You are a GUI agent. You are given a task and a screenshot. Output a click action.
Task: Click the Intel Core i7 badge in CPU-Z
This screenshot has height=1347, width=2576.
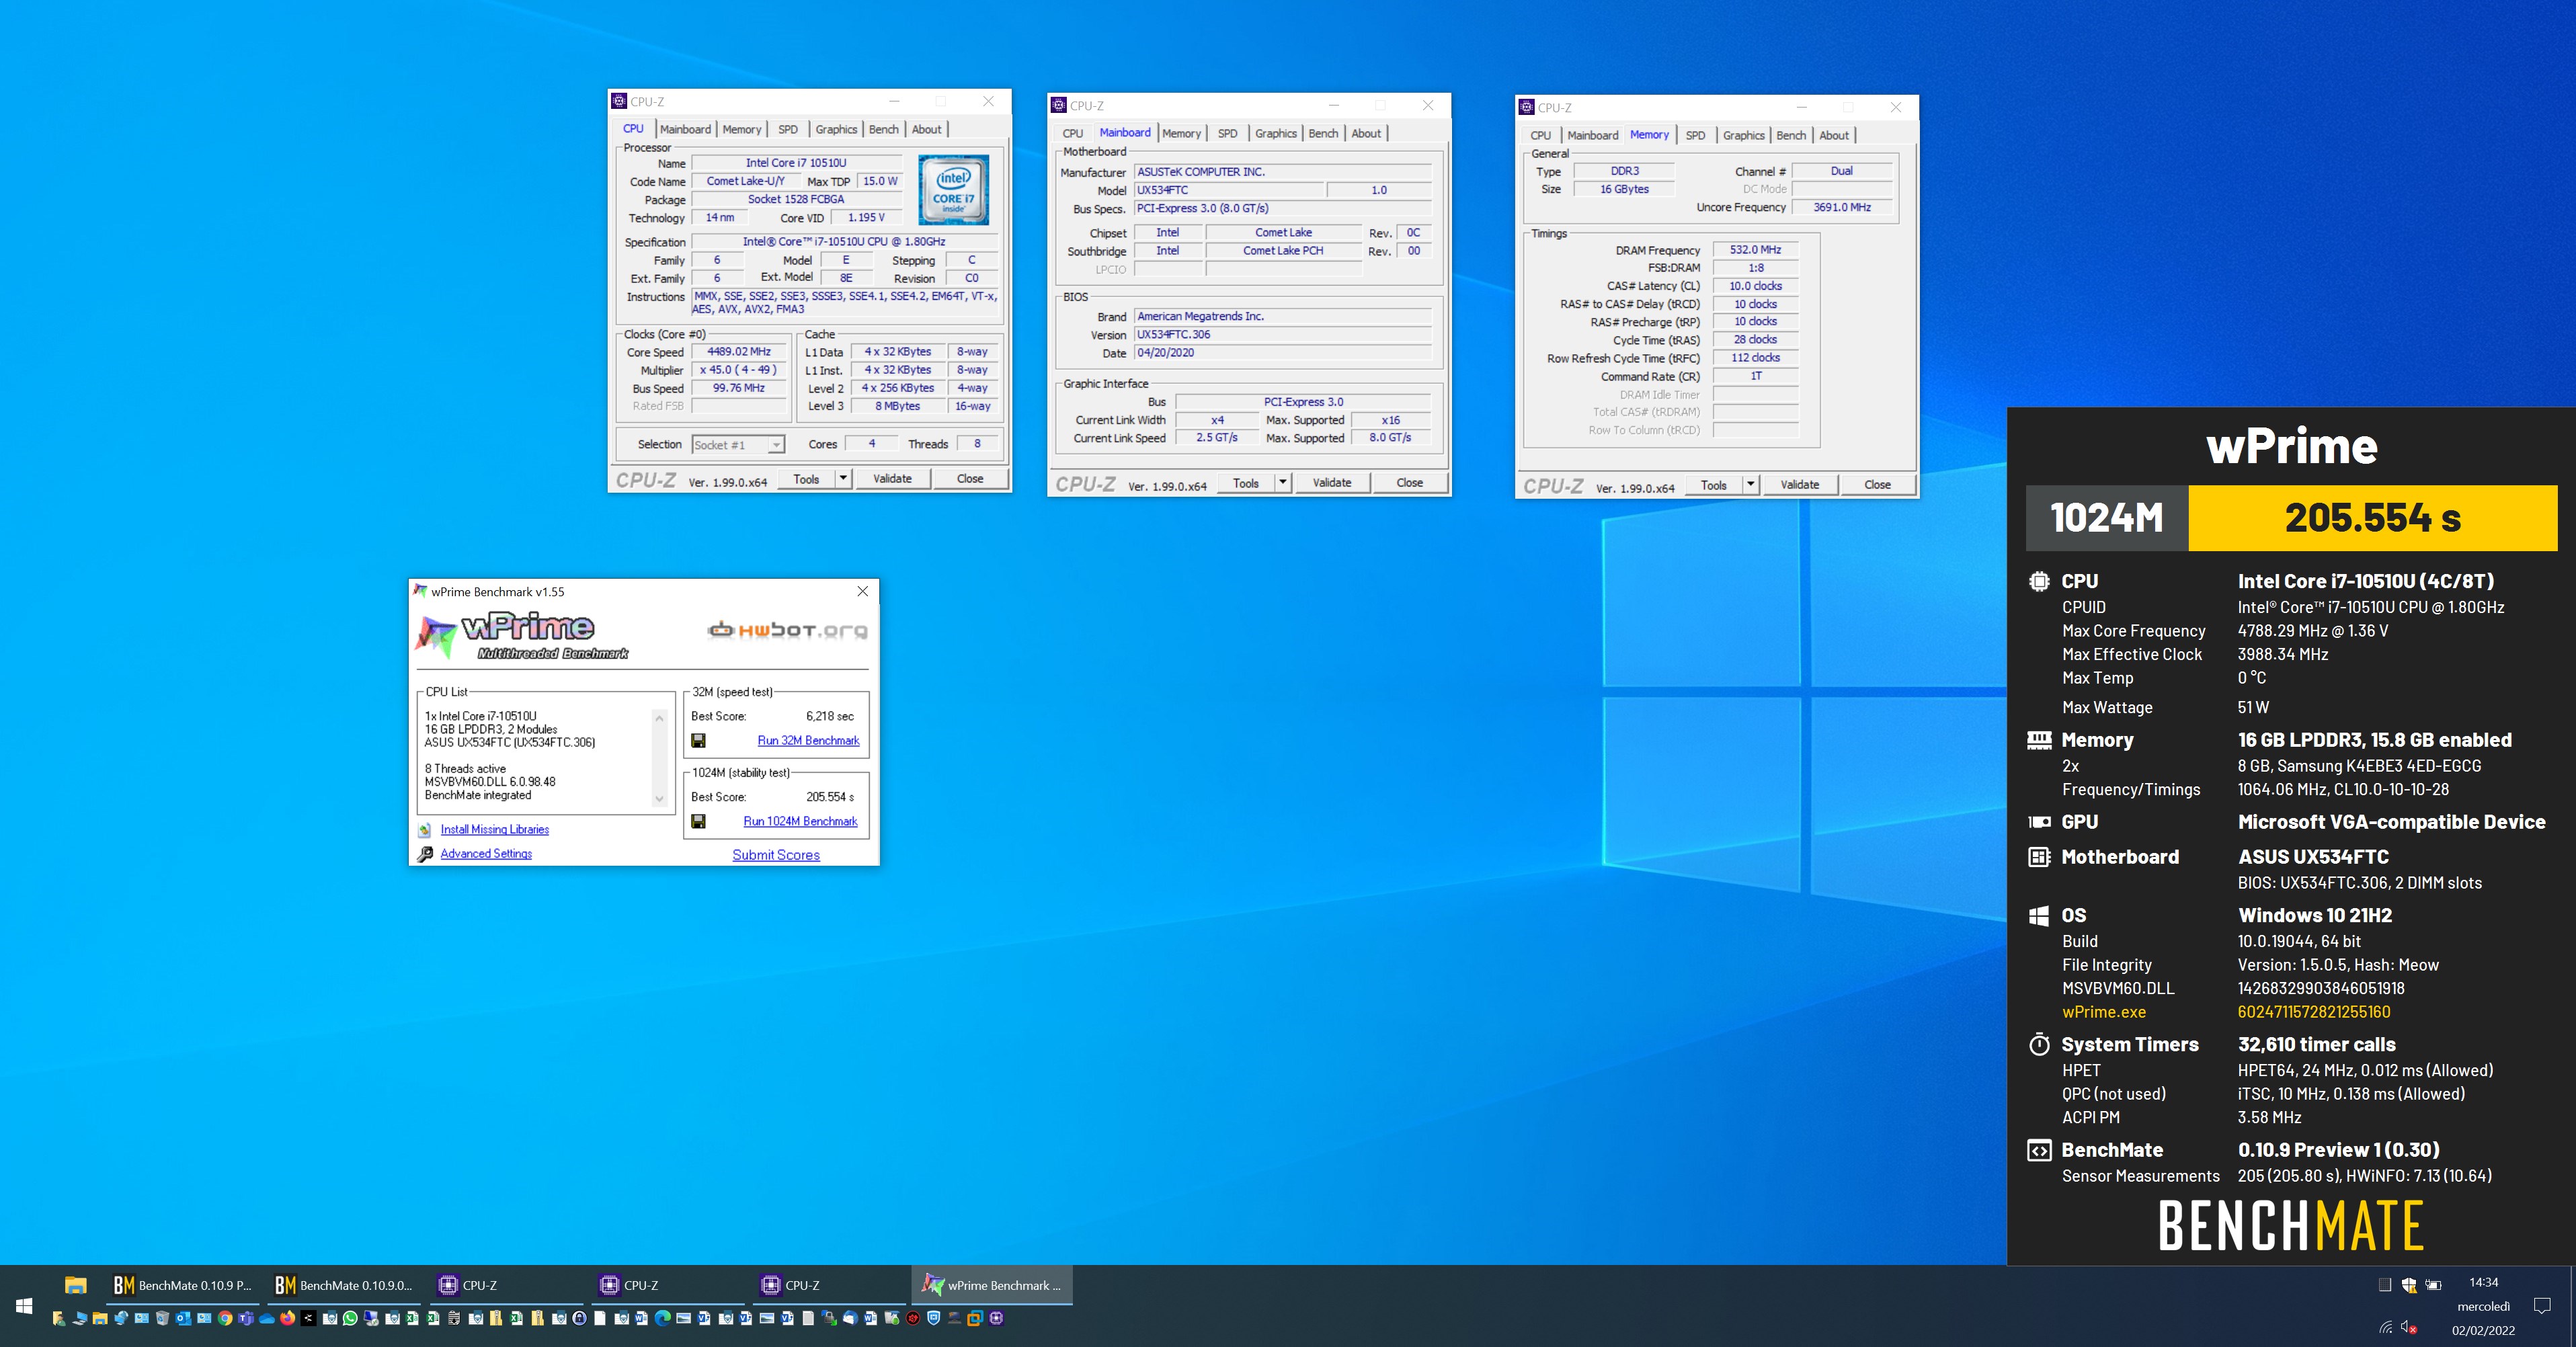[x=953, y=189]
